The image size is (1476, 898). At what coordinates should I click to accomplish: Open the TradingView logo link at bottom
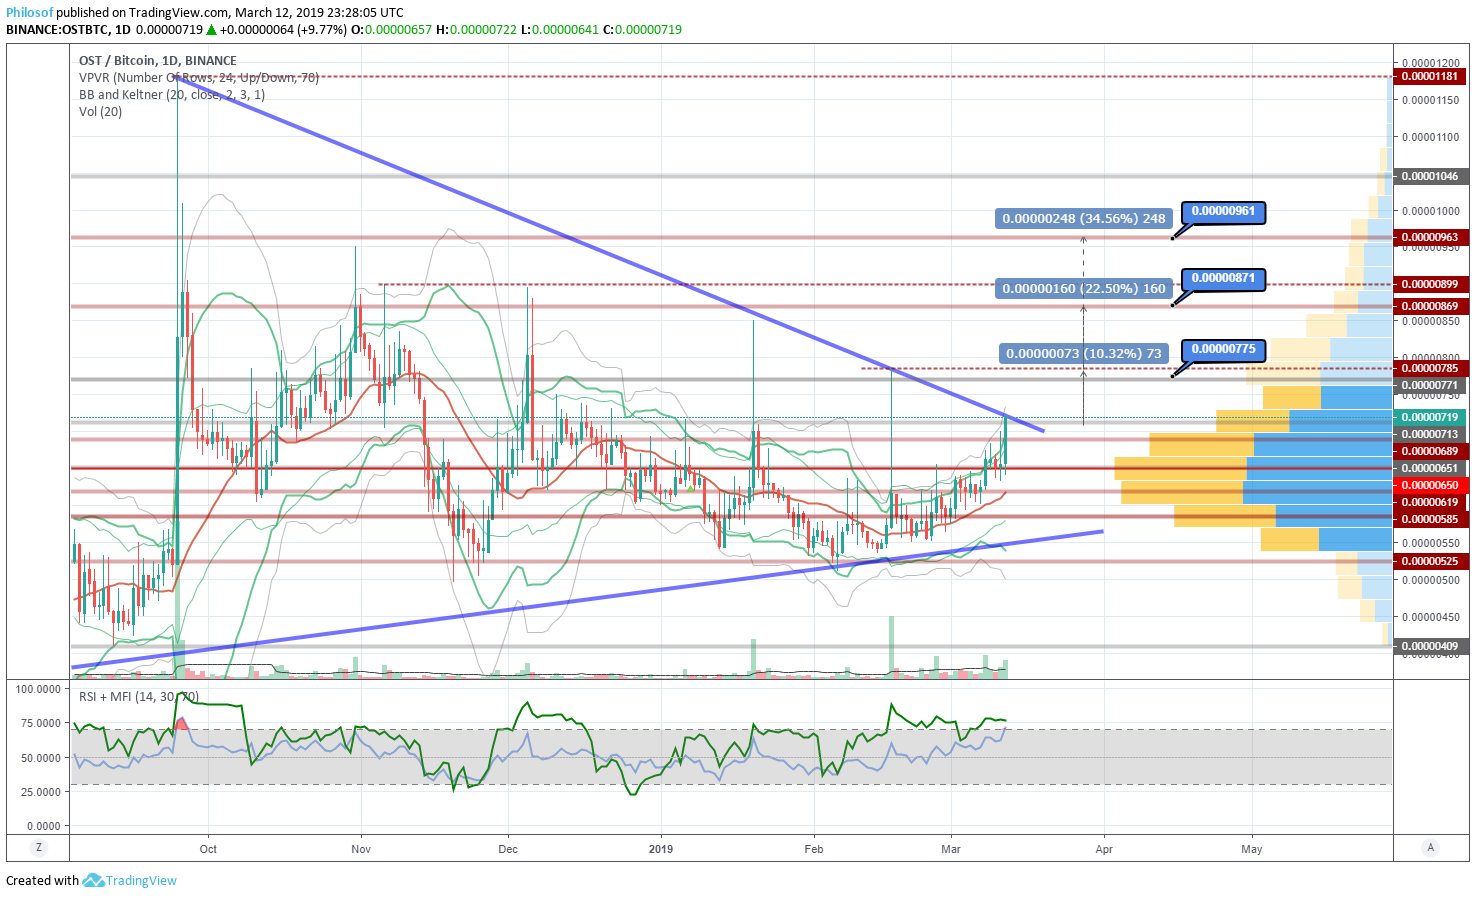click(x=129, y=881)
